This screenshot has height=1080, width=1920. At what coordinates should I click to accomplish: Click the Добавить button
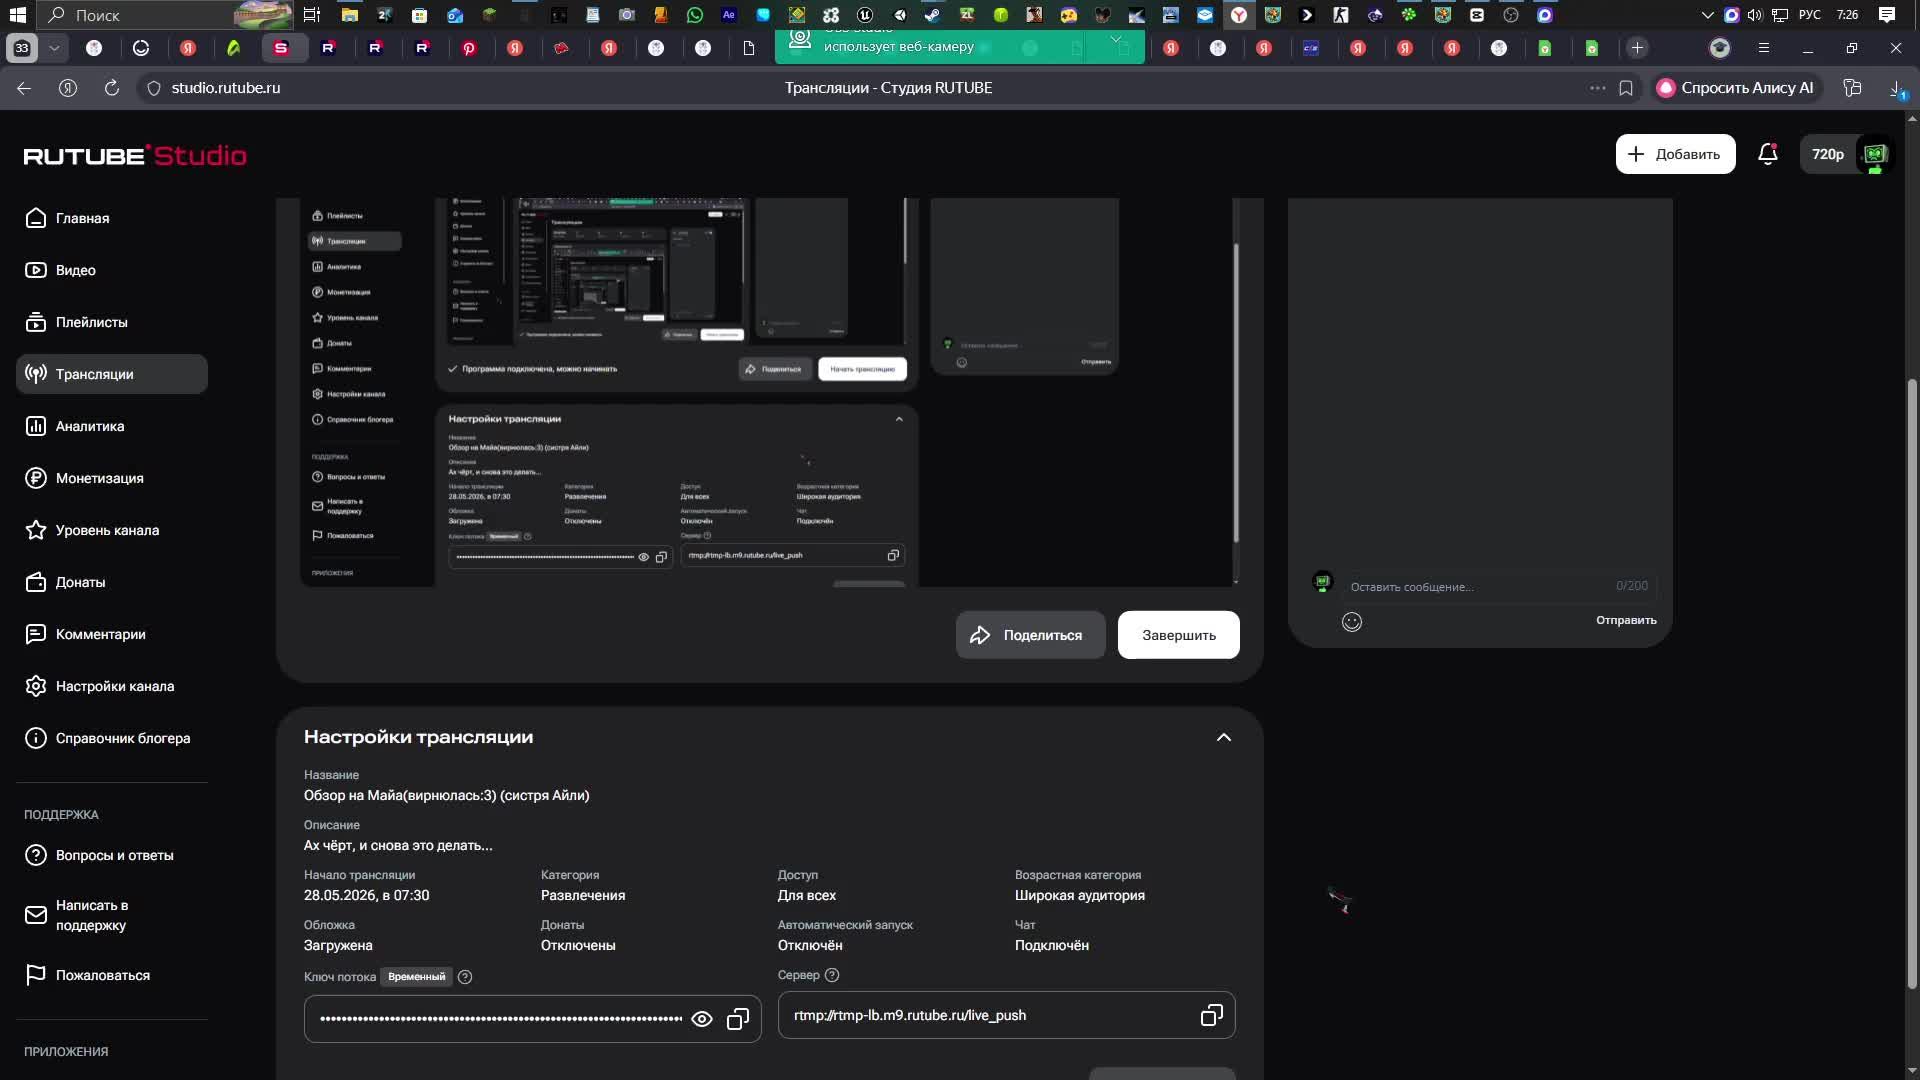pos(1675,154)
